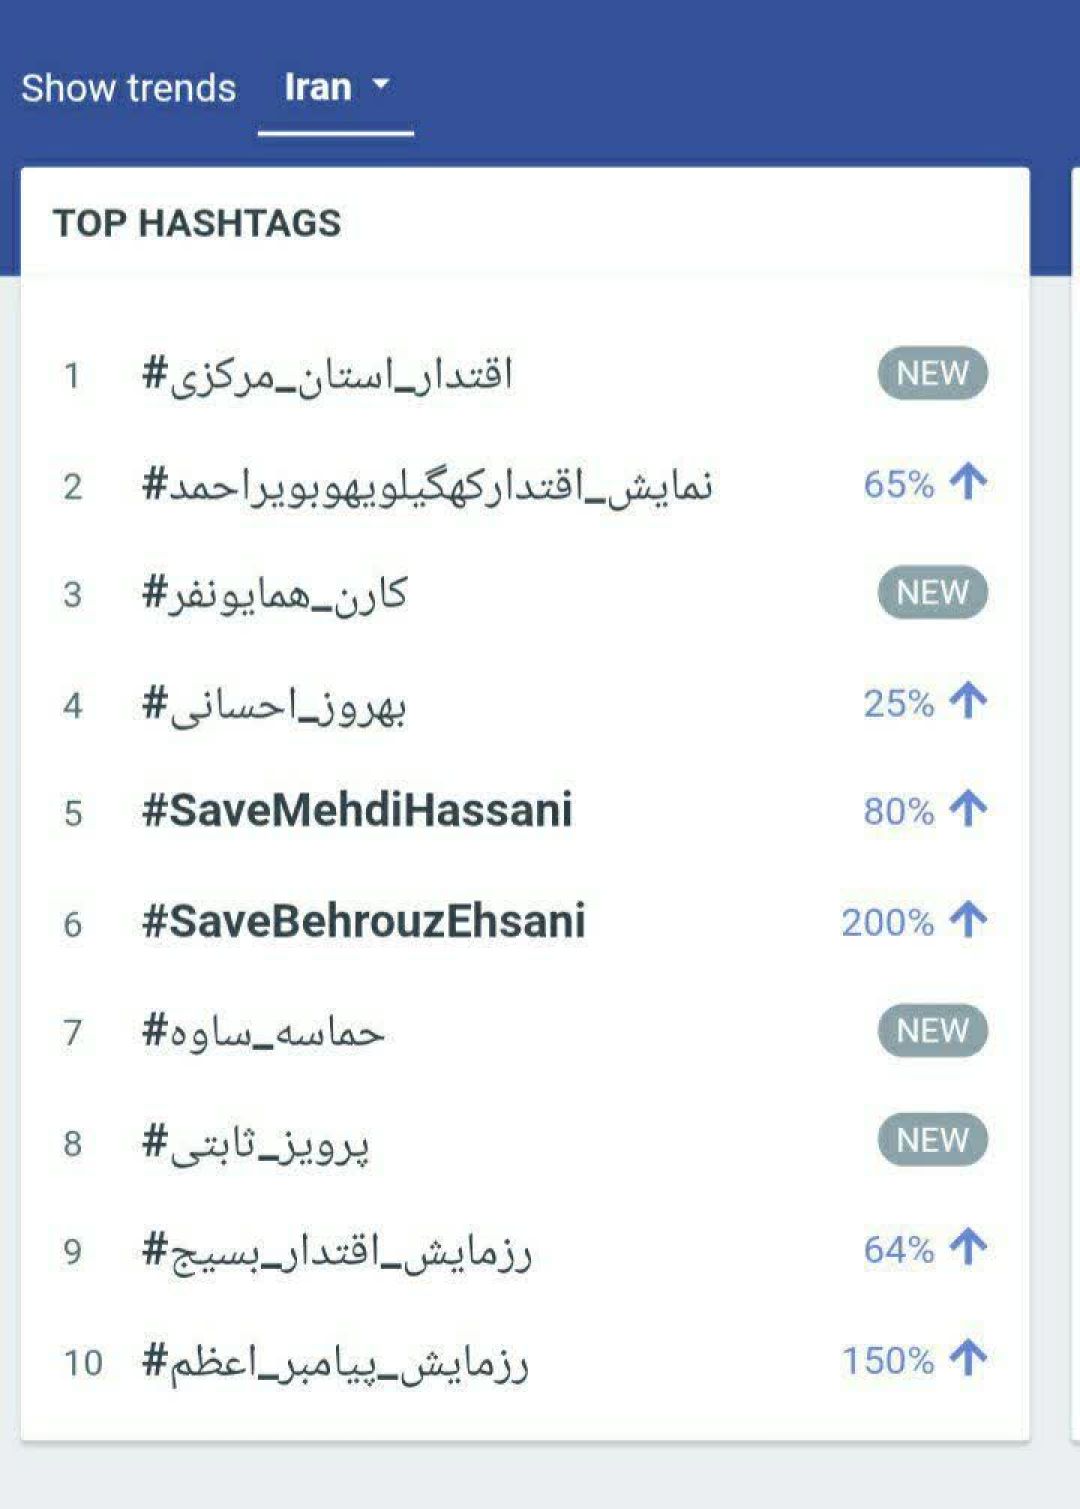The width and height of the screenshot is (1080, 1509).
Task: Open the Persian hashtag ranked number 1
Action: tap(327, 375)
